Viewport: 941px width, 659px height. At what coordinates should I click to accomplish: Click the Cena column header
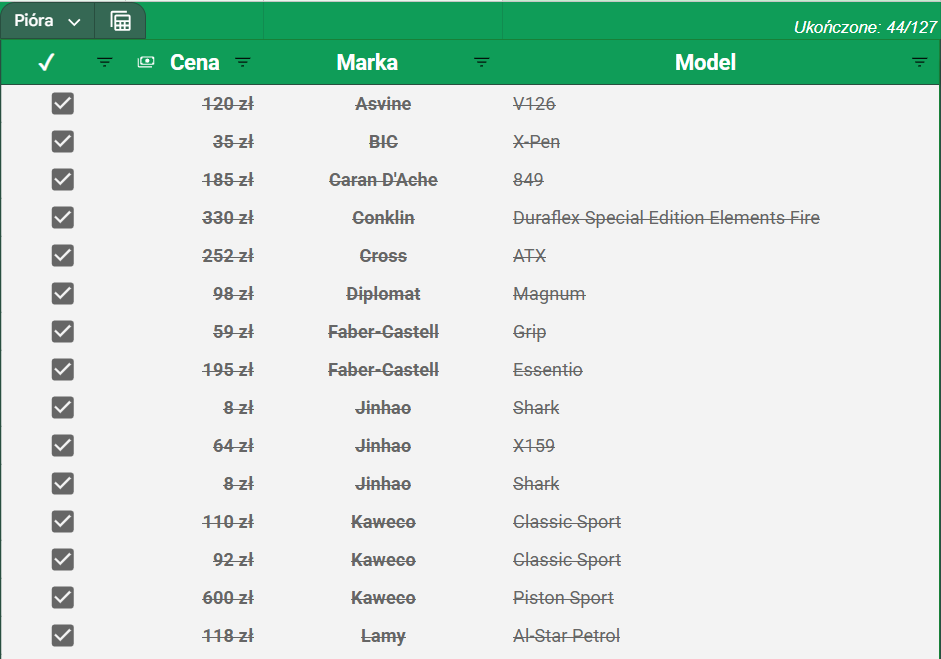coord(195,62)
